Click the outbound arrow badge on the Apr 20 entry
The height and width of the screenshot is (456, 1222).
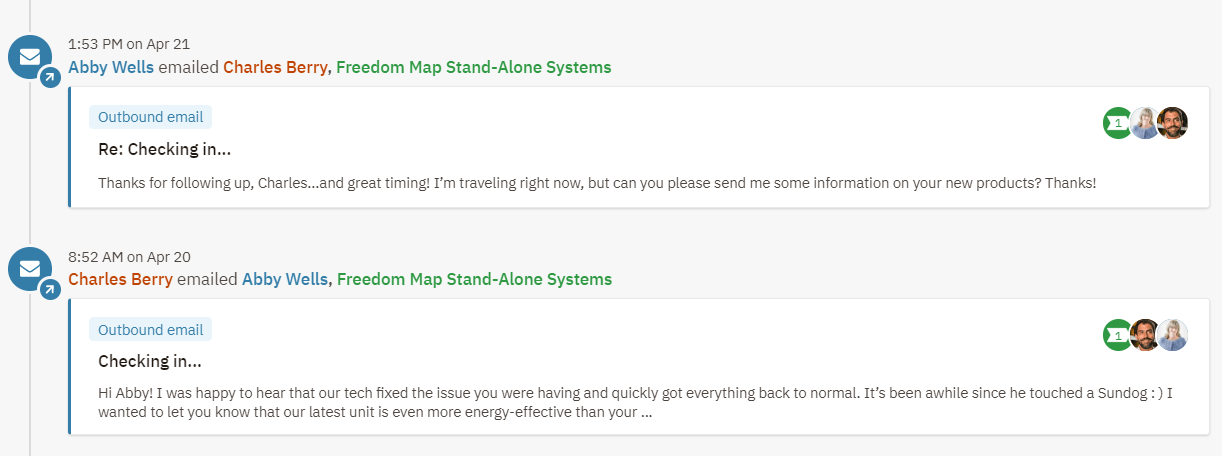tap(50, 290)
